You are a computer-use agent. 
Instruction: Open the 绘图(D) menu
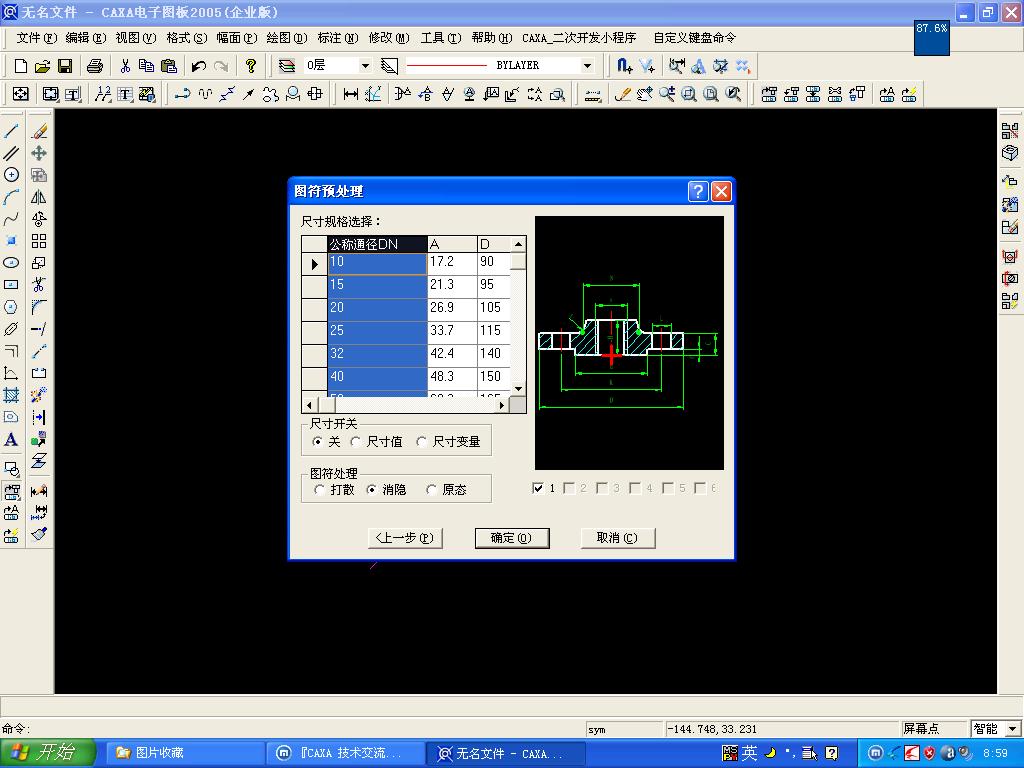pos(287,38)
